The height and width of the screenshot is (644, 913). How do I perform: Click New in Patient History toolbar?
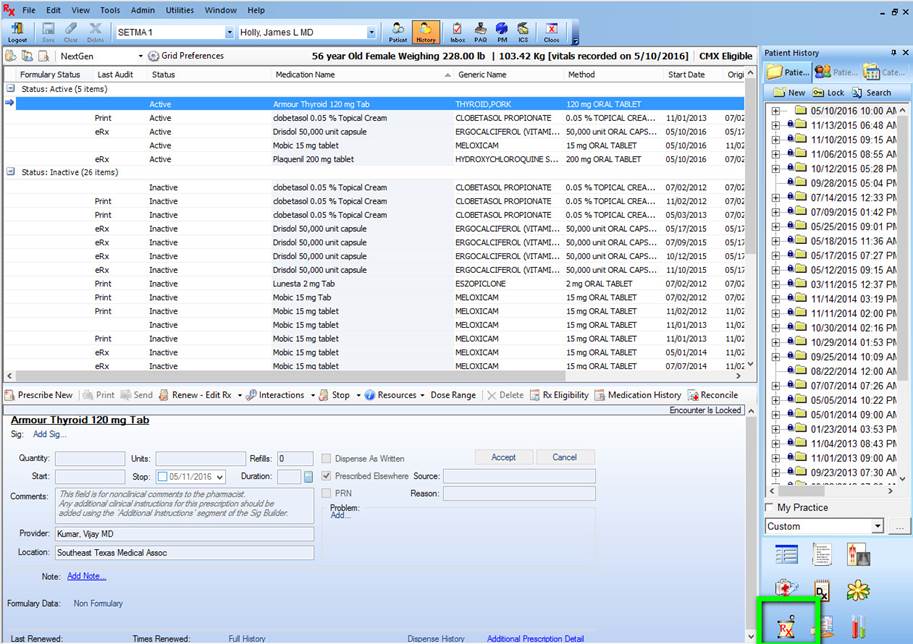click(x=789, y=93)
